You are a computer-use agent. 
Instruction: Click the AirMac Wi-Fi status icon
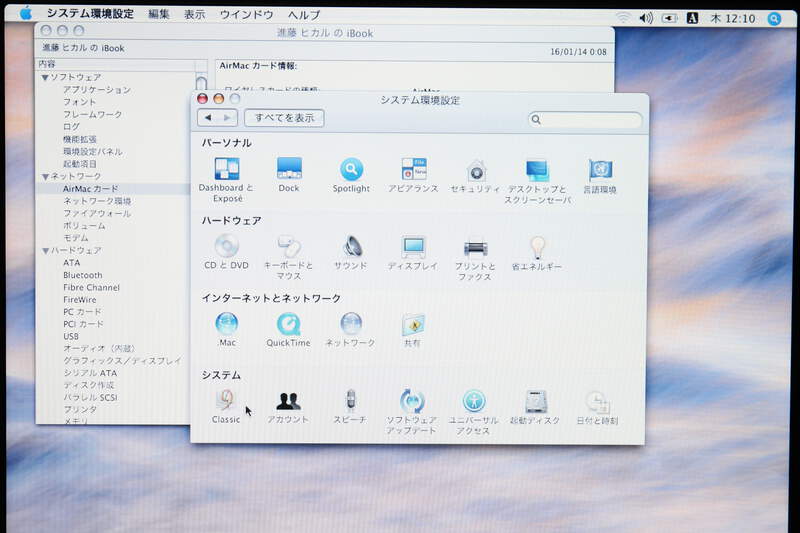click(623, 18)
